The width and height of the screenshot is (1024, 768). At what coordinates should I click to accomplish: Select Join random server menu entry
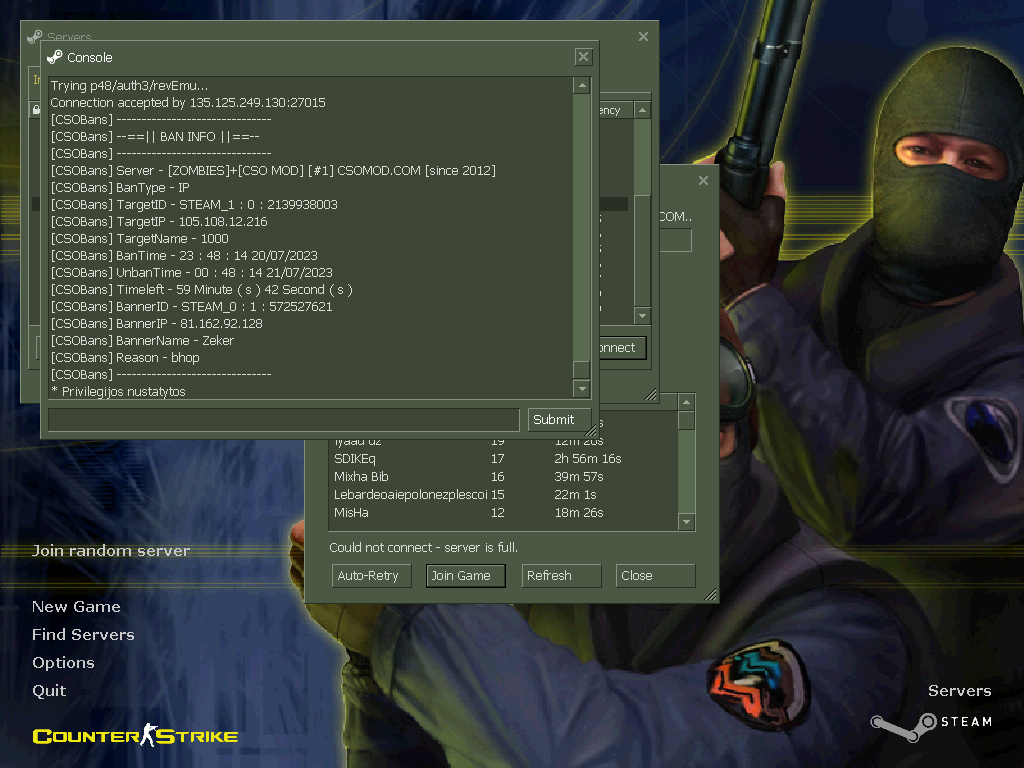pos(111,551)
